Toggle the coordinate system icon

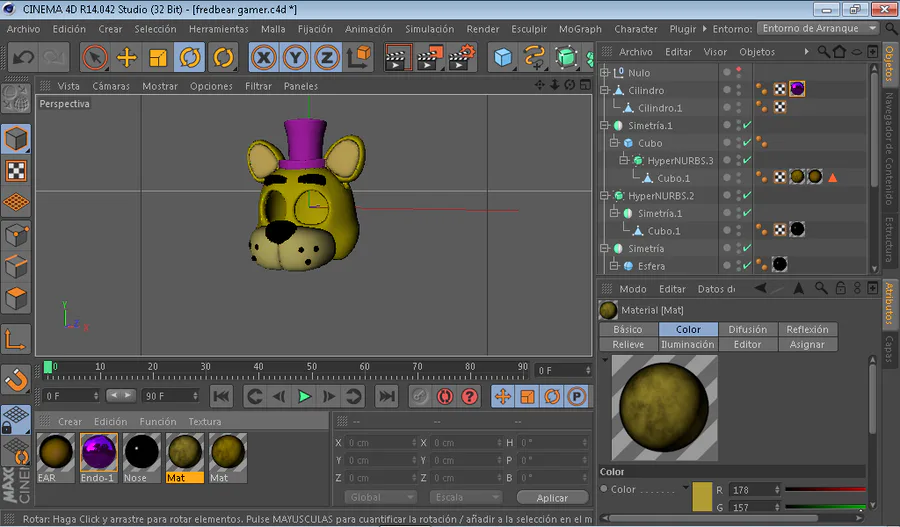(359, 57)
